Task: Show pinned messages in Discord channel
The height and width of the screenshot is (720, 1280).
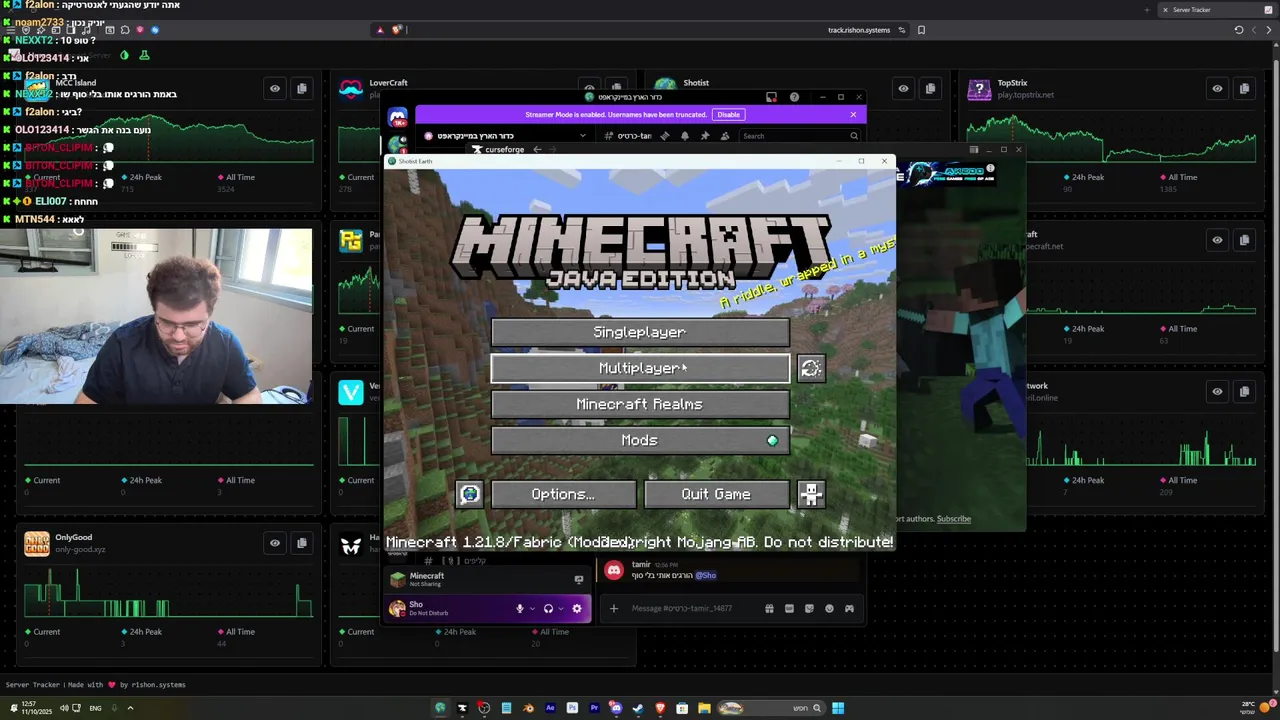Action: coord(705,136)
